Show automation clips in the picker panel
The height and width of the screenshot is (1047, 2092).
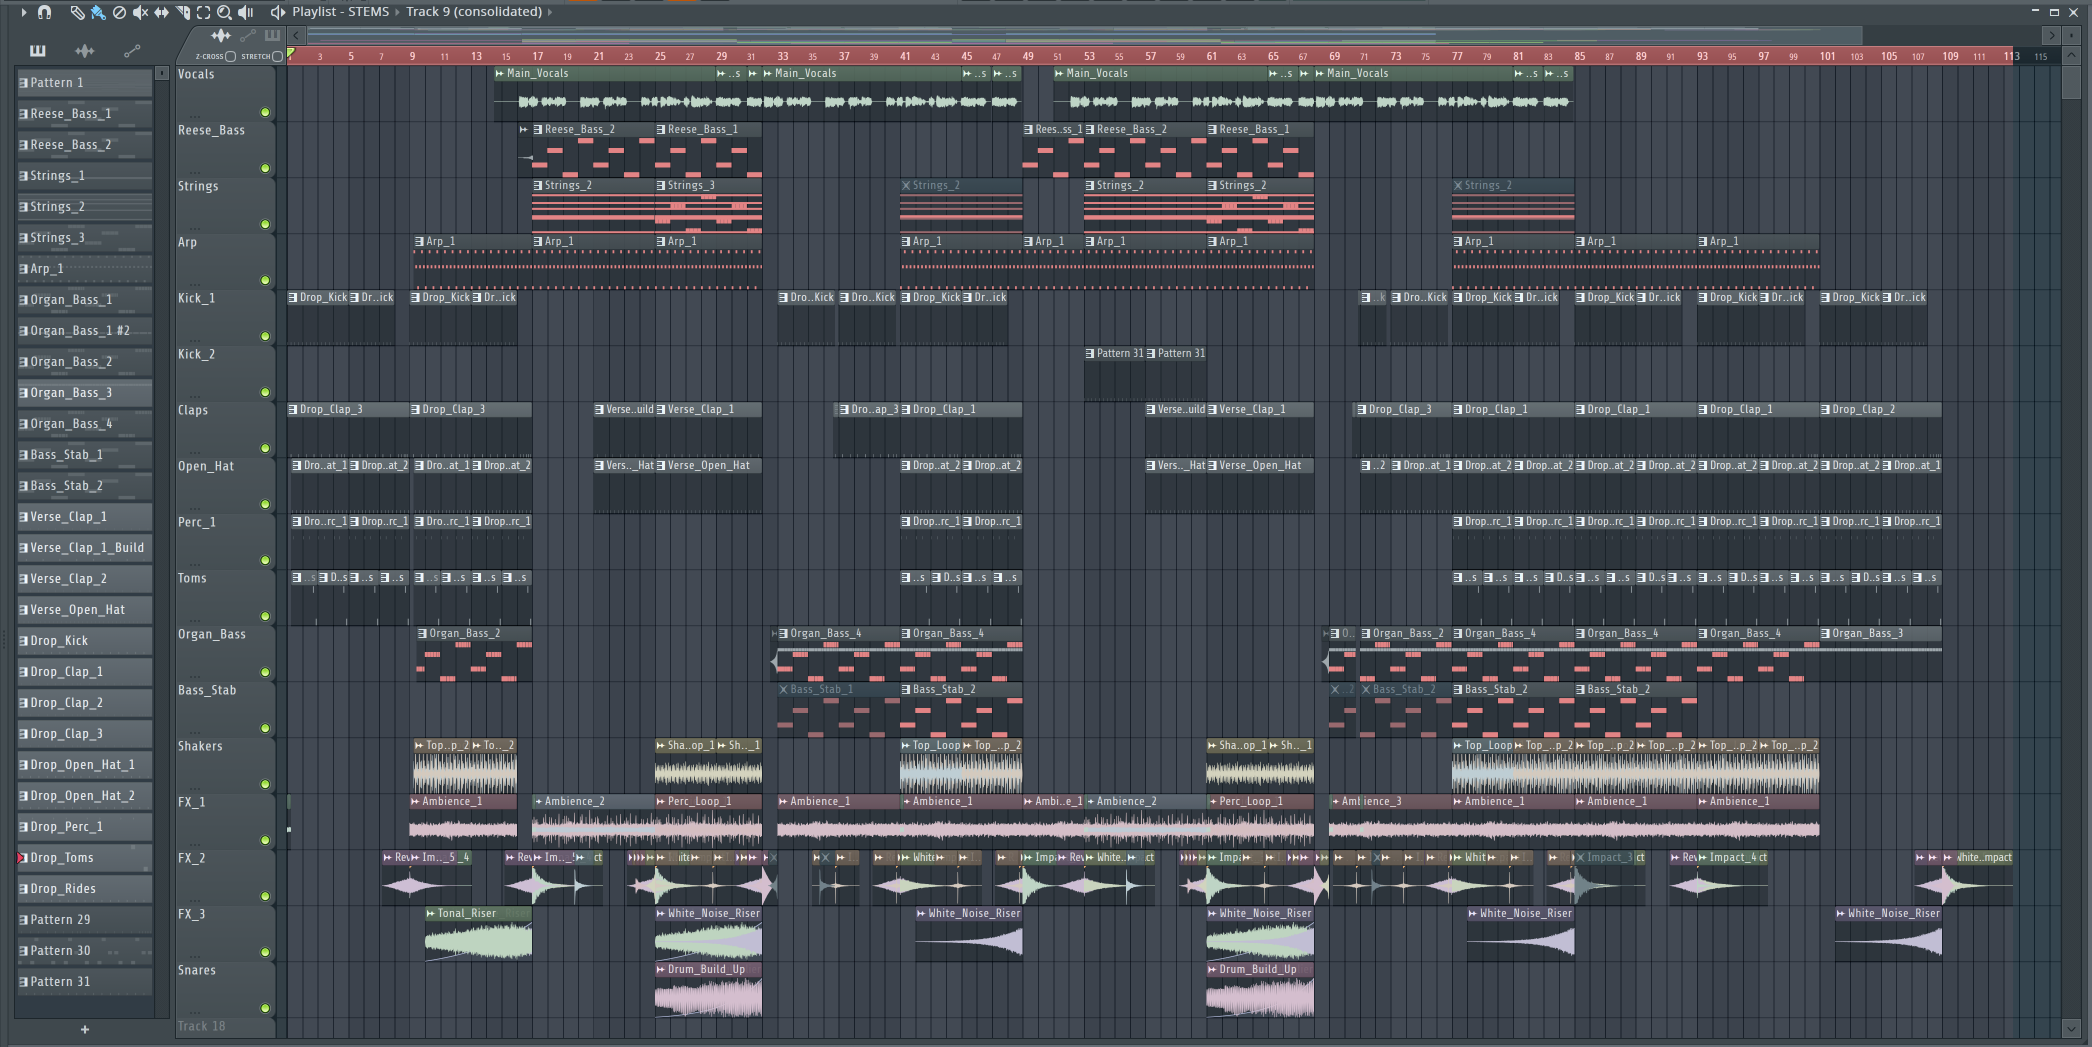click(x=131, y=50)
